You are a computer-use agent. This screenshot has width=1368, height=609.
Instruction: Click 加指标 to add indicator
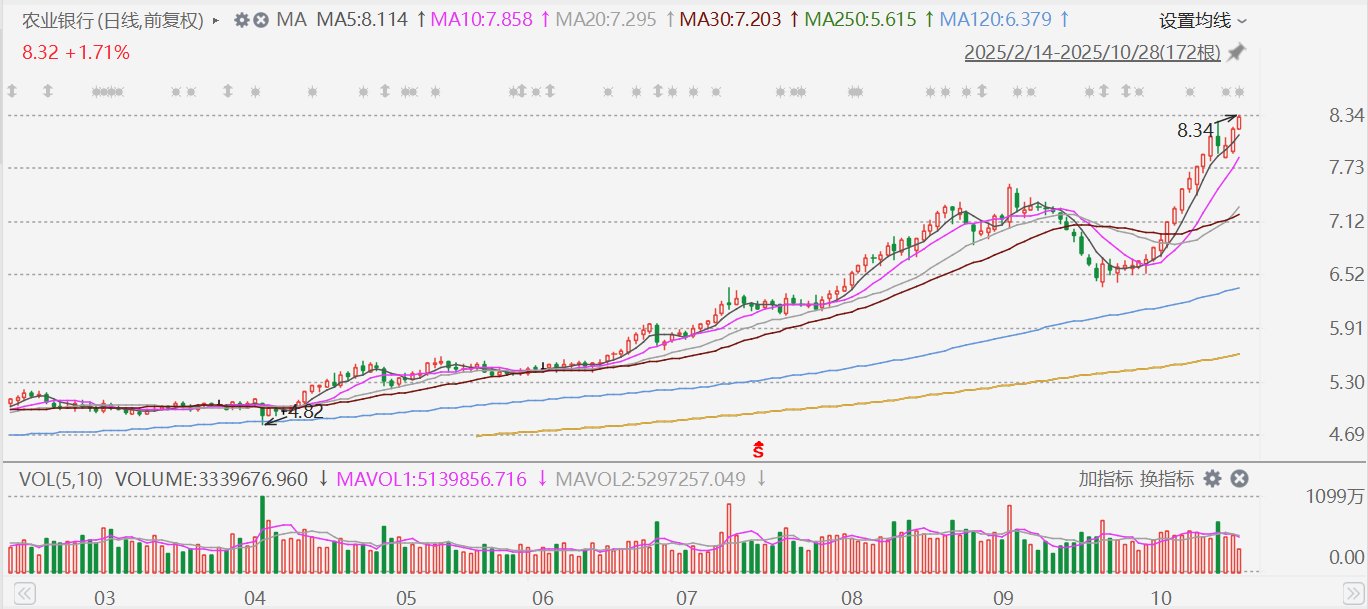(1103, 479)
